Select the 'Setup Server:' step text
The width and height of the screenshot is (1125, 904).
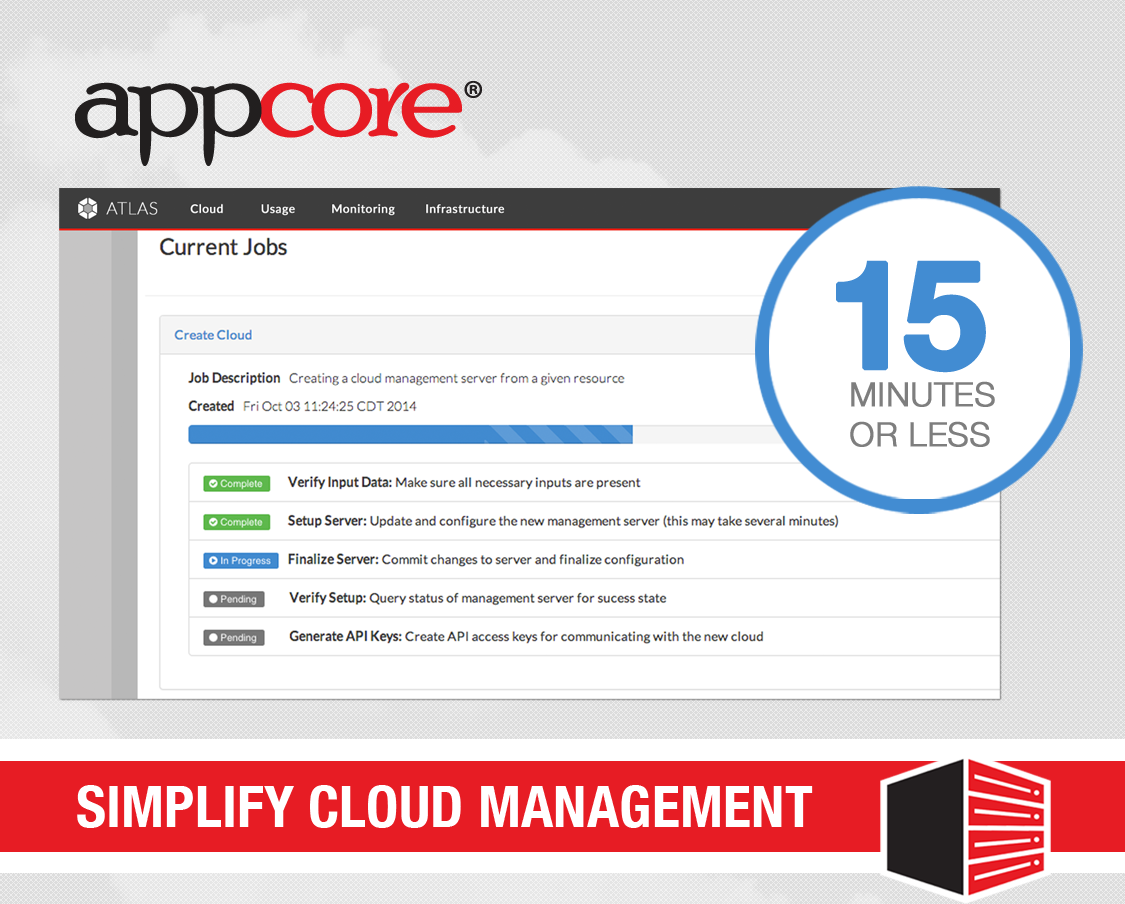(327, 521)
